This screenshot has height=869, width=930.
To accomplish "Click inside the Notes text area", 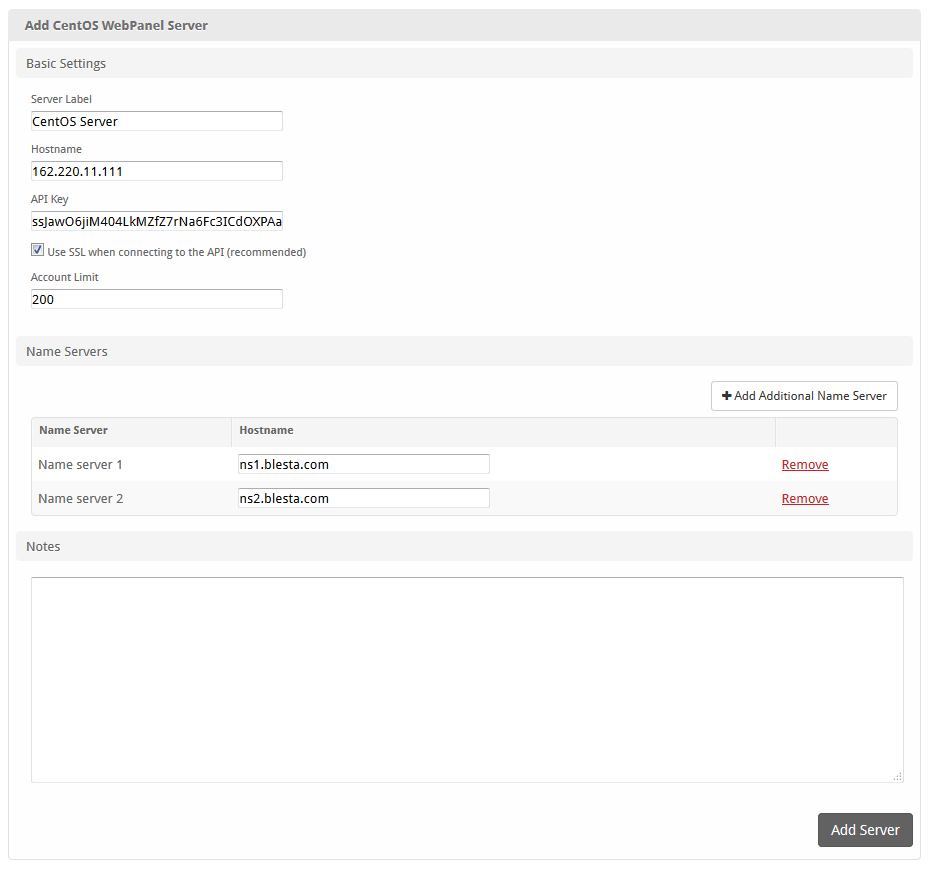I will [x=466, y=679].
